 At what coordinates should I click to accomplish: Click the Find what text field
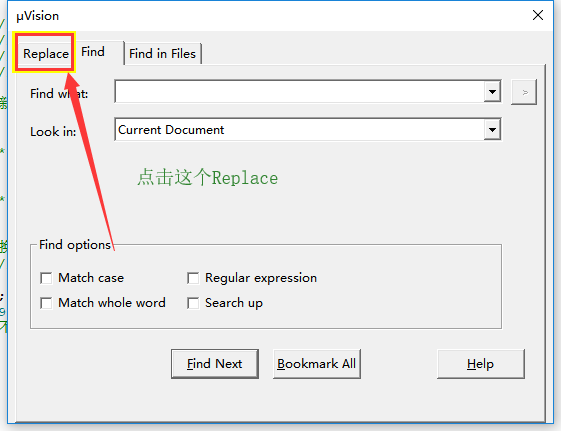[x=300, y=92]
